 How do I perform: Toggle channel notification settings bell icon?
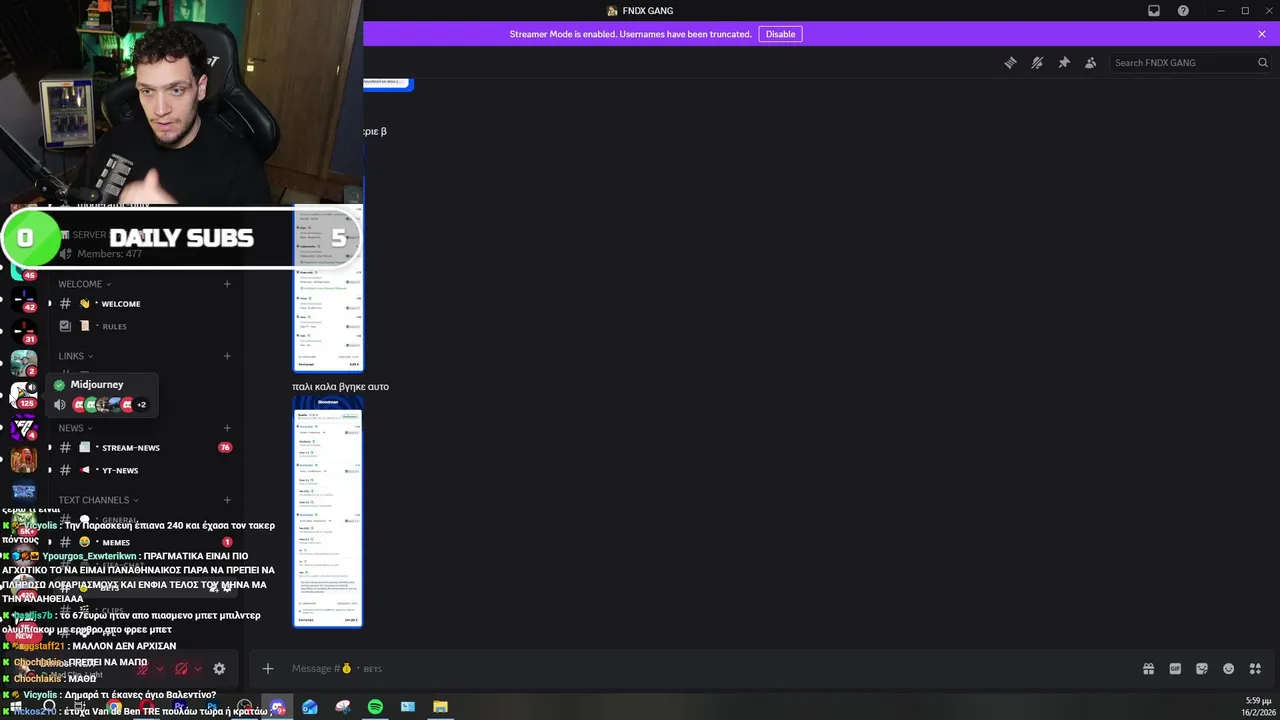[1037, 62]
